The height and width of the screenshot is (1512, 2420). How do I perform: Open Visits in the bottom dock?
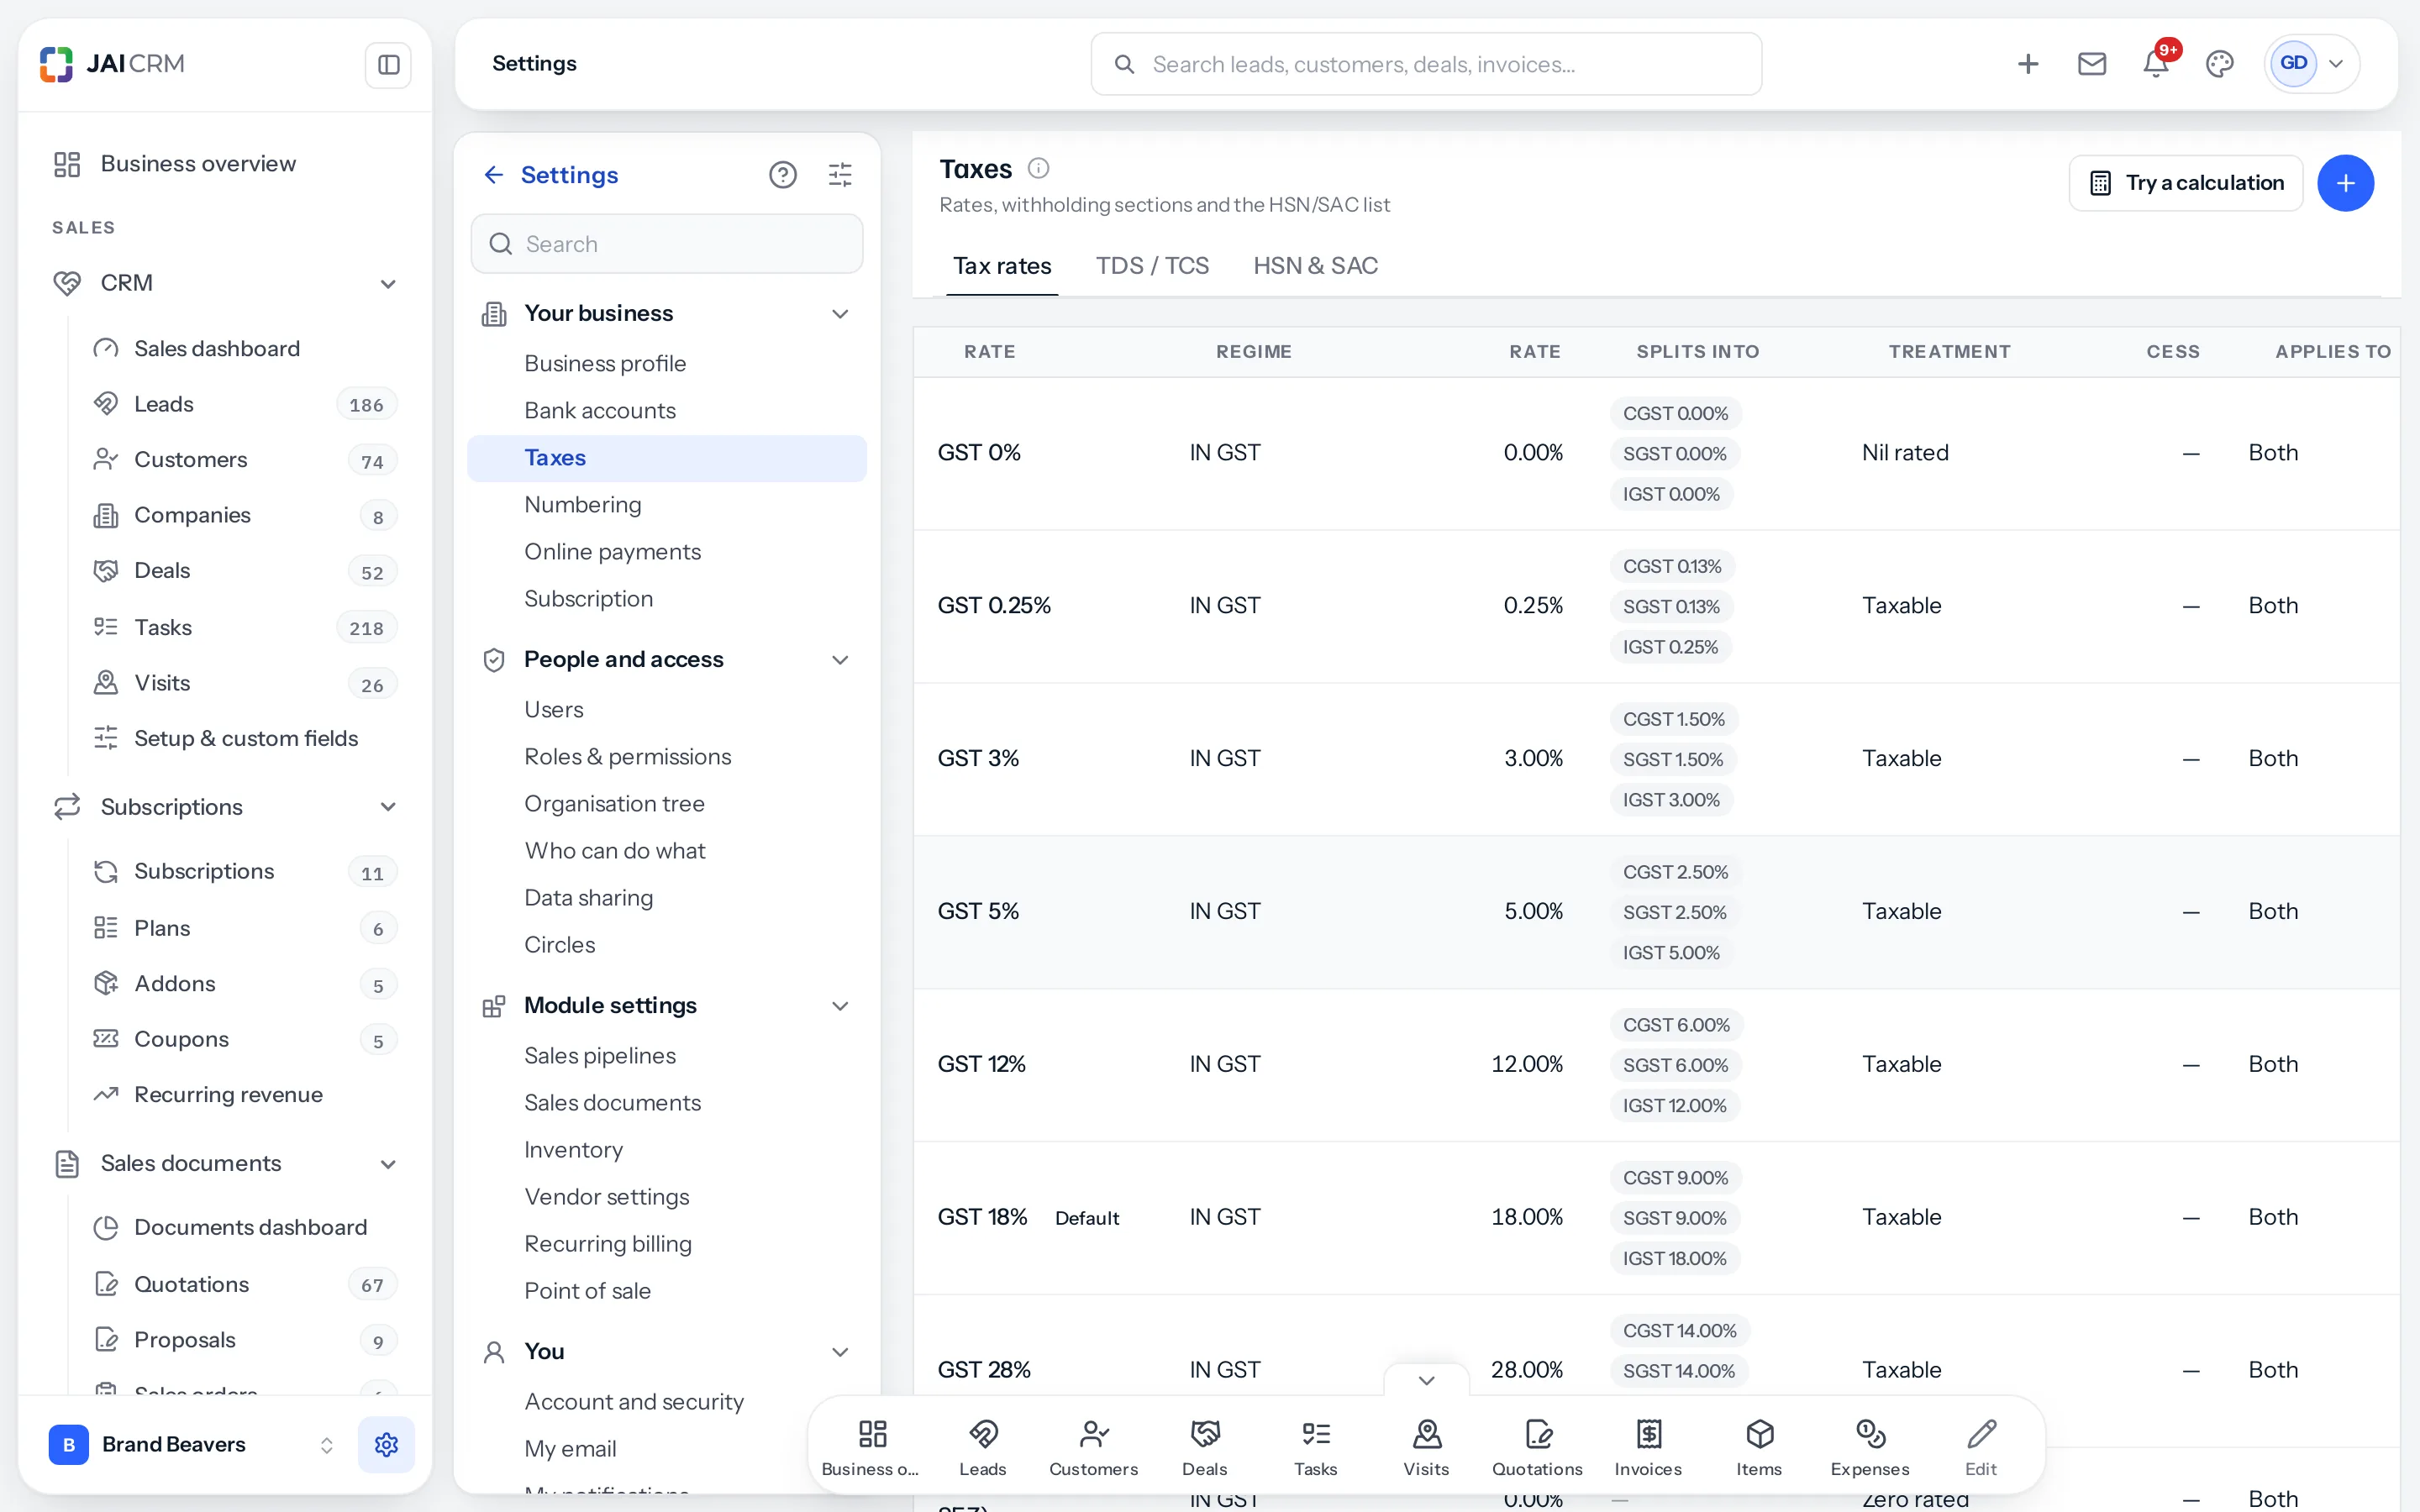point(1426,1446)
